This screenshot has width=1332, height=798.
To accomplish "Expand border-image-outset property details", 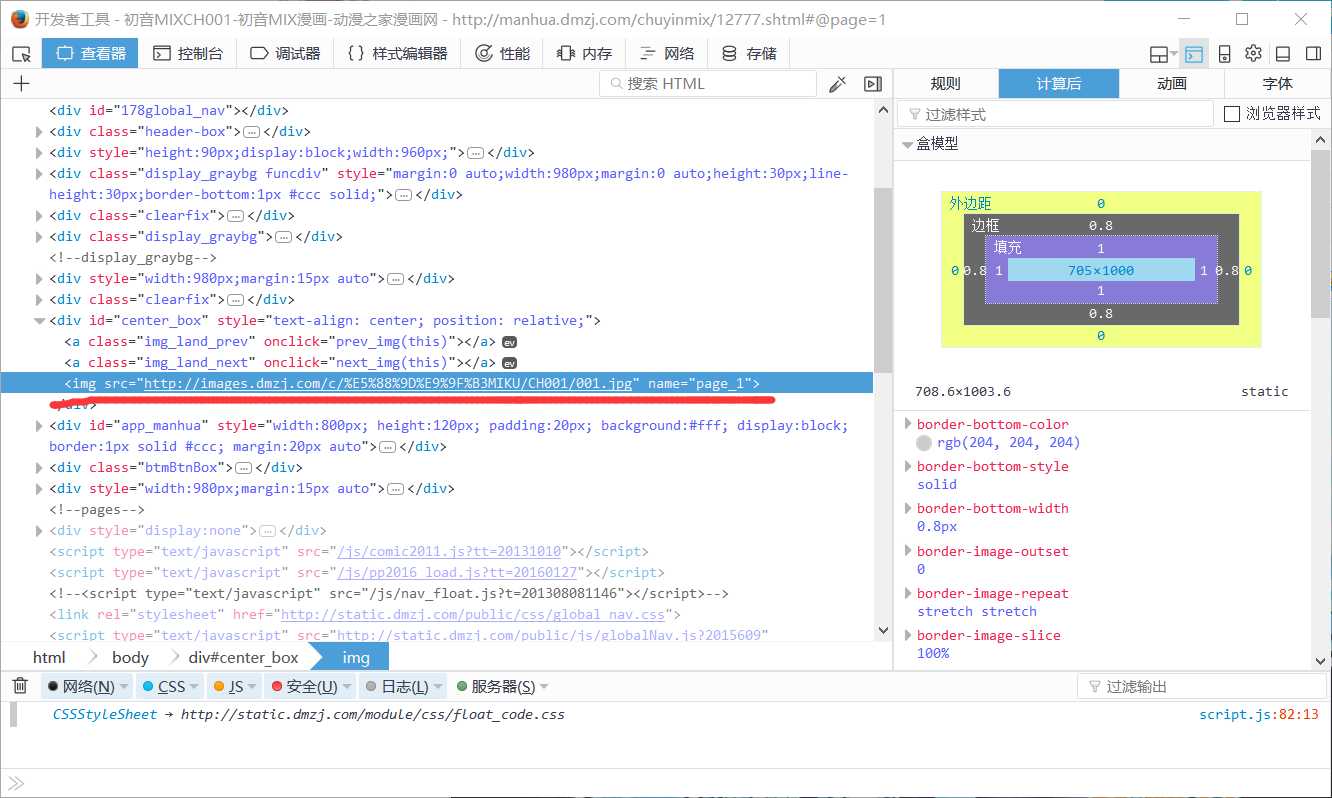I will 908,552.
